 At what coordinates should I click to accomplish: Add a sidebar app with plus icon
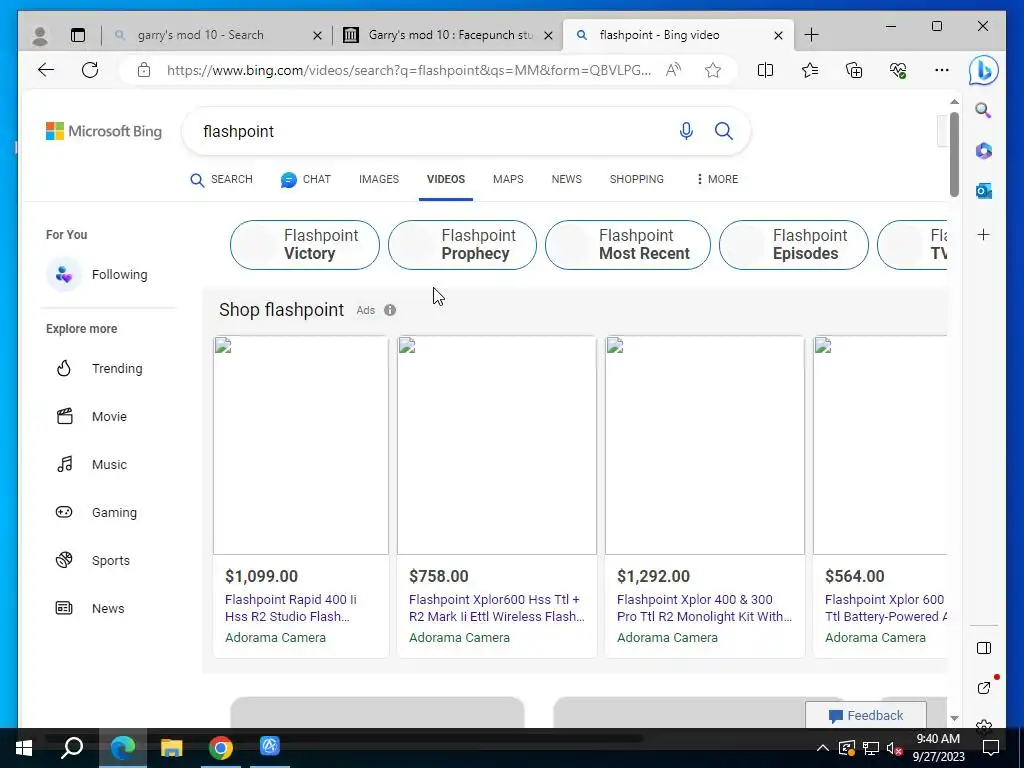pyautogui.click(x=984, y=234)
